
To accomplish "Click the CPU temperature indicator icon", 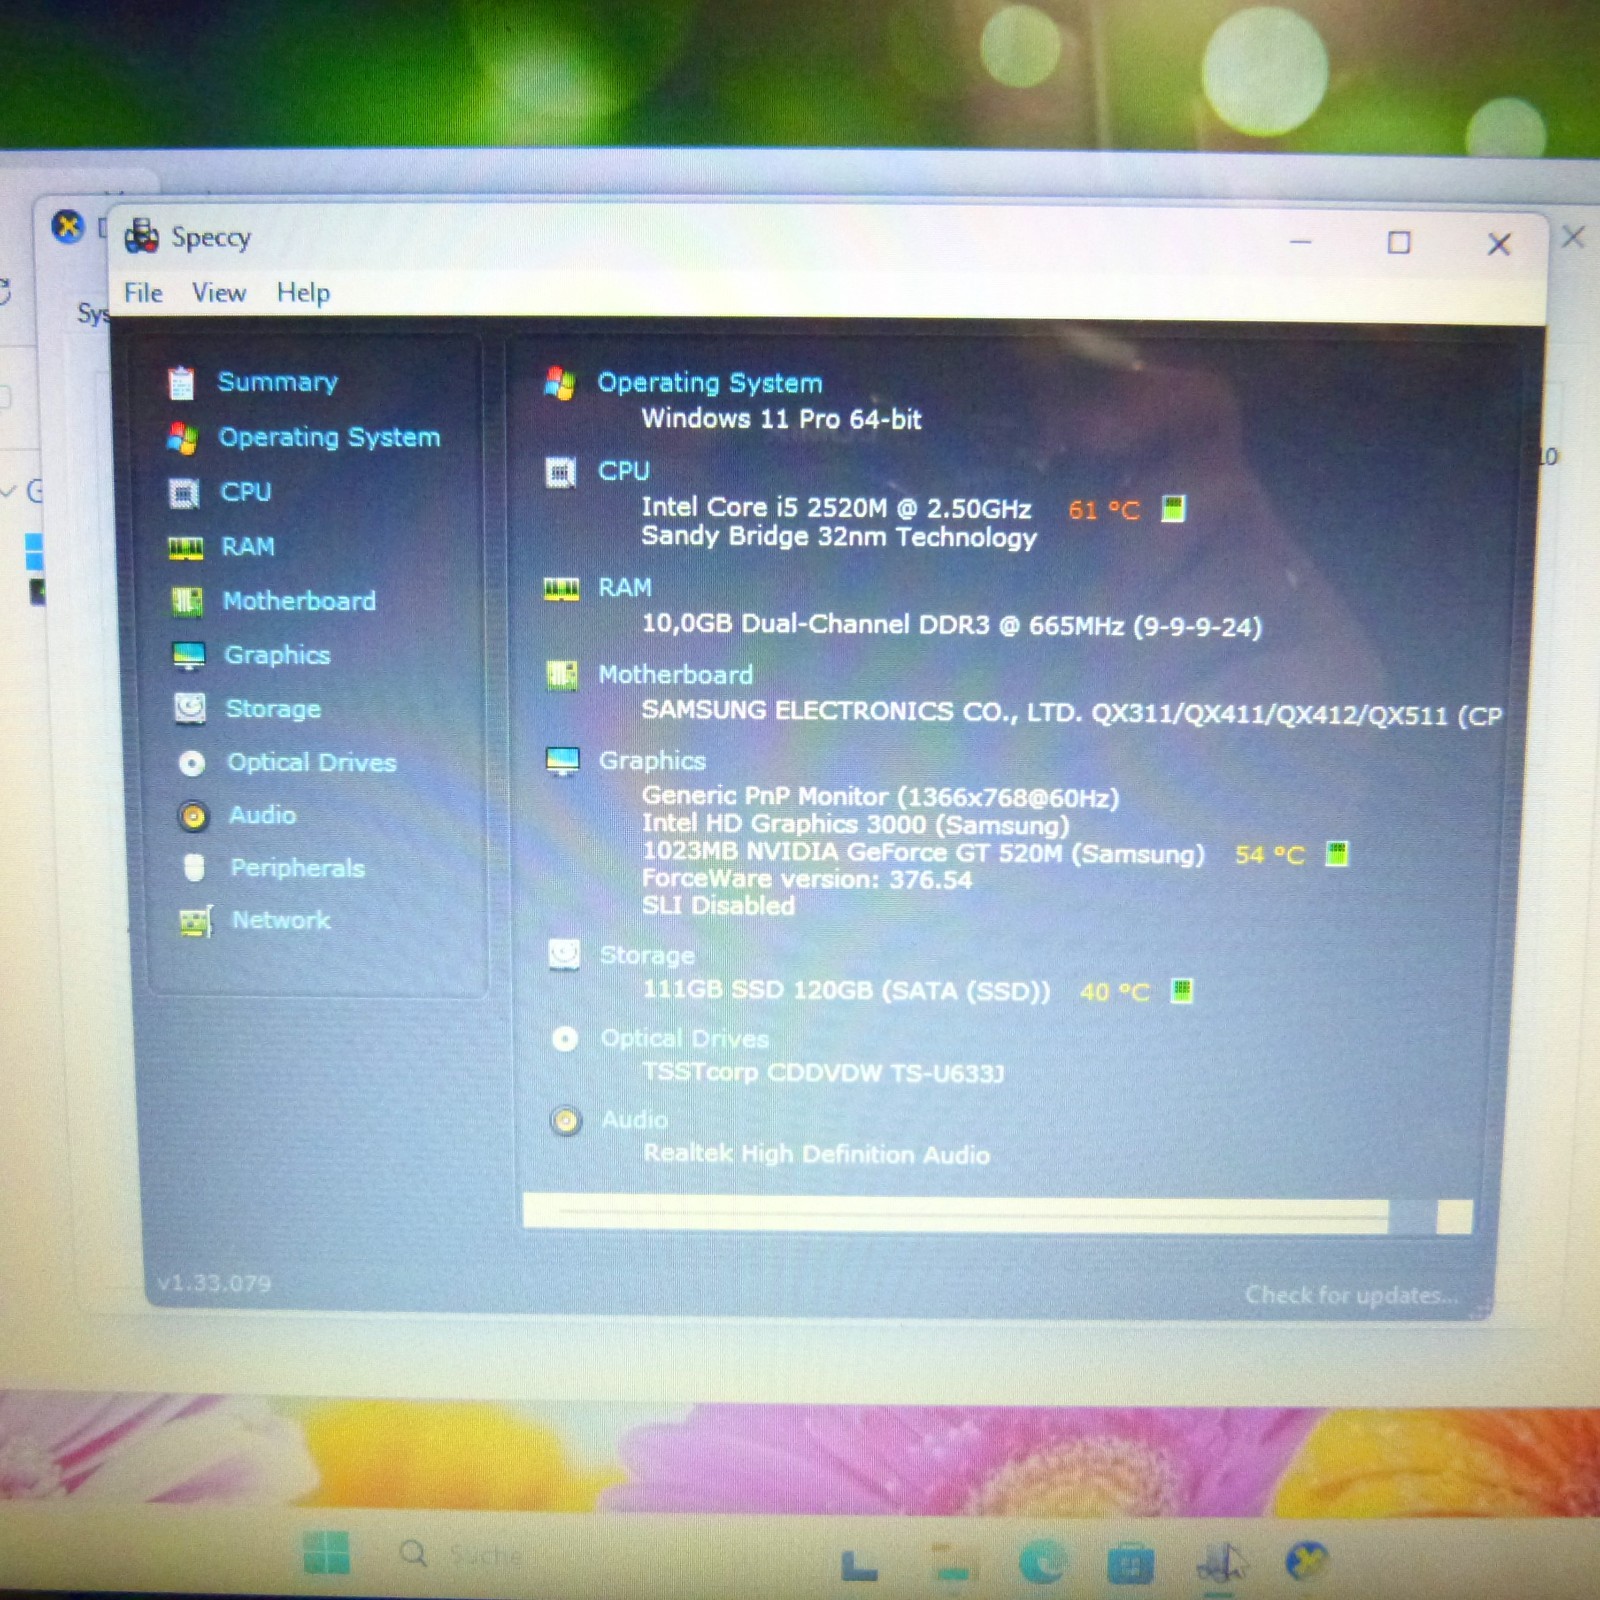I will 1173,508.
